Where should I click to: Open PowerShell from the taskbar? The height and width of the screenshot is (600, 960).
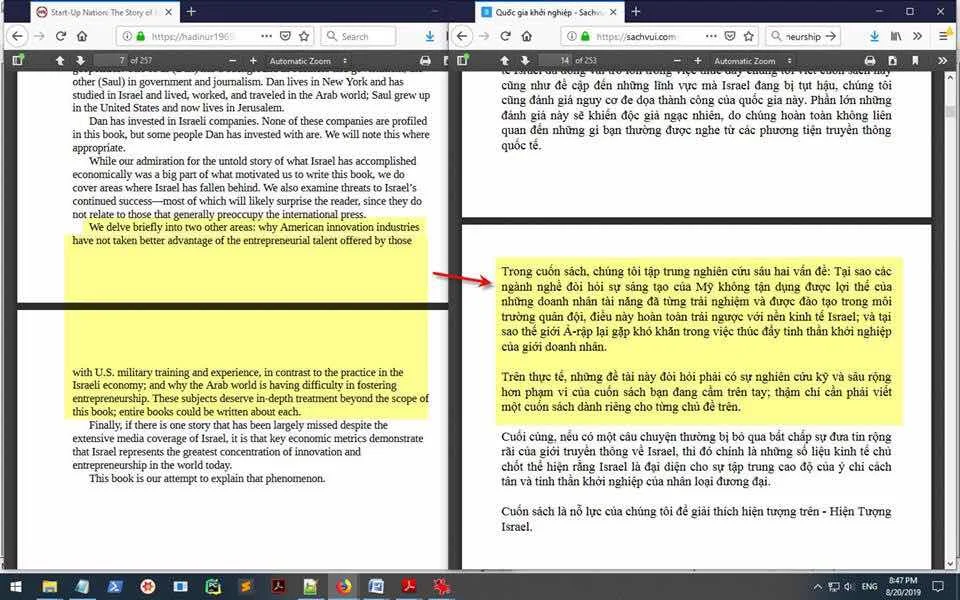coord(114,587)
